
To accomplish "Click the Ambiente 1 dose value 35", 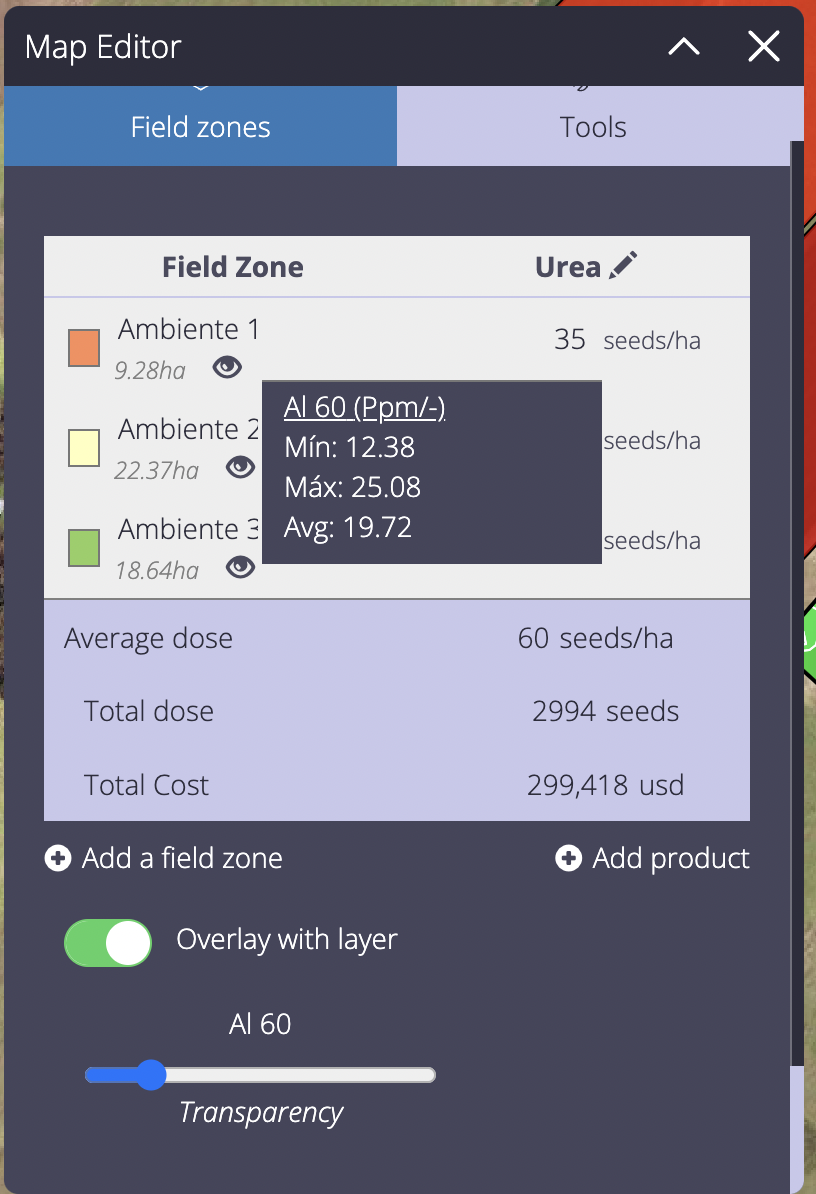I will coord(569,340).
